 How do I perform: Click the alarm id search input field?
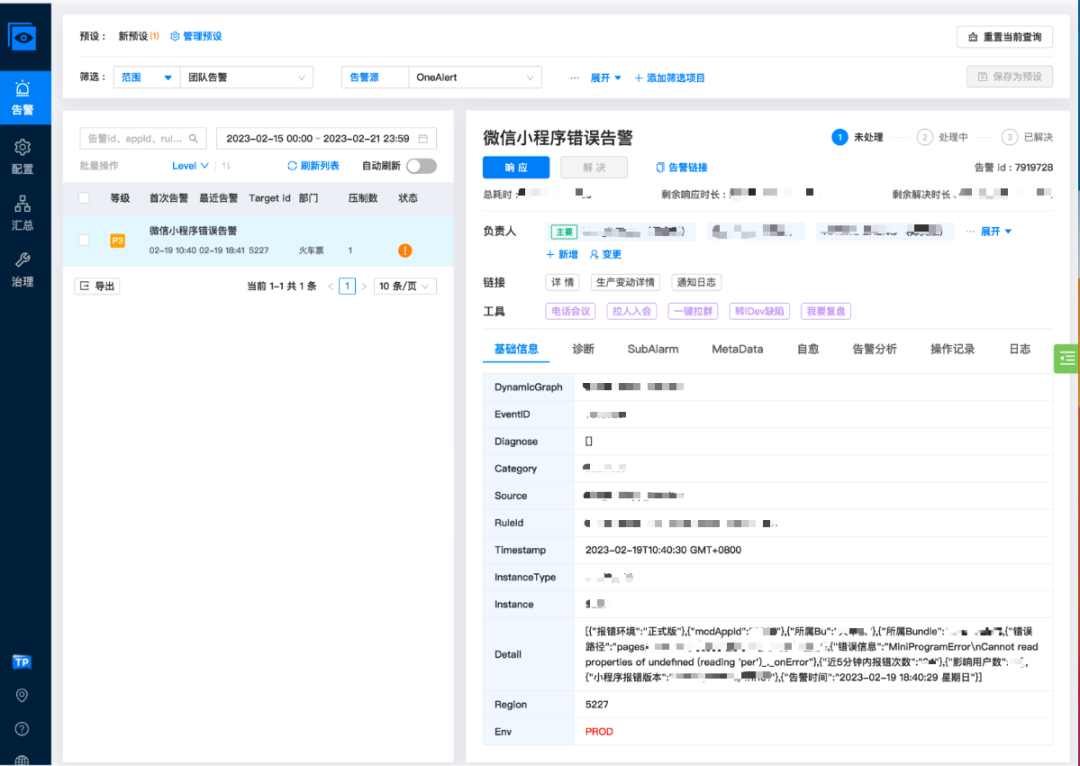click(x=143, y=138)
